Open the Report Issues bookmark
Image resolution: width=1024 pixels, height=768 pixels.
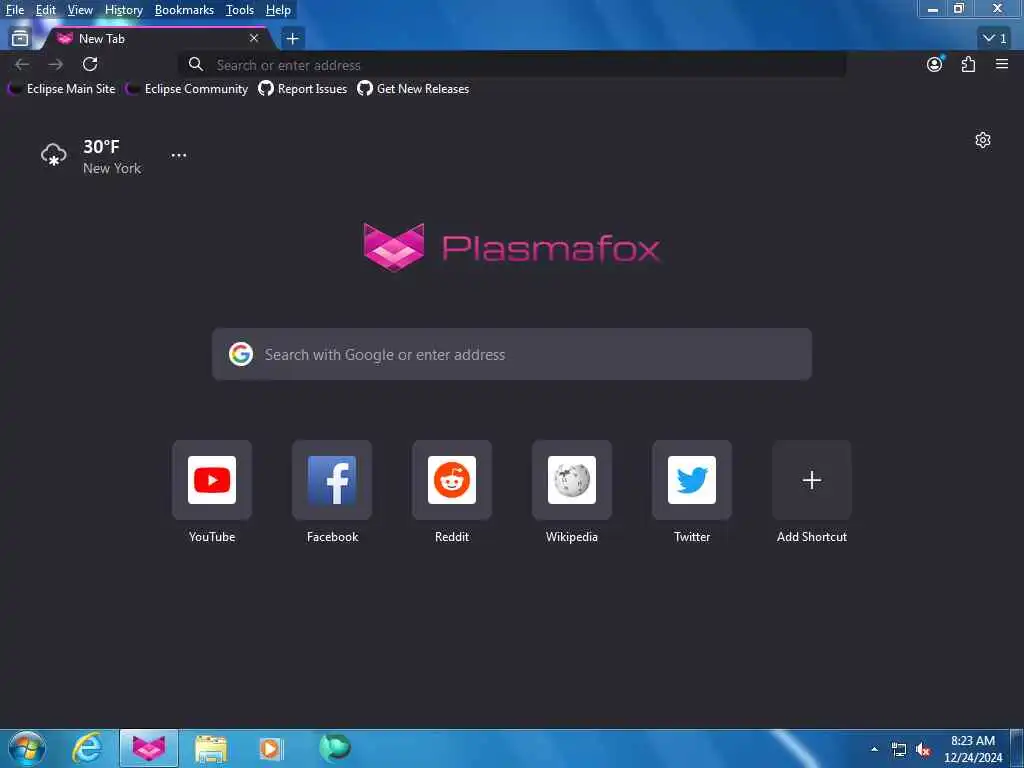[302, 89]
